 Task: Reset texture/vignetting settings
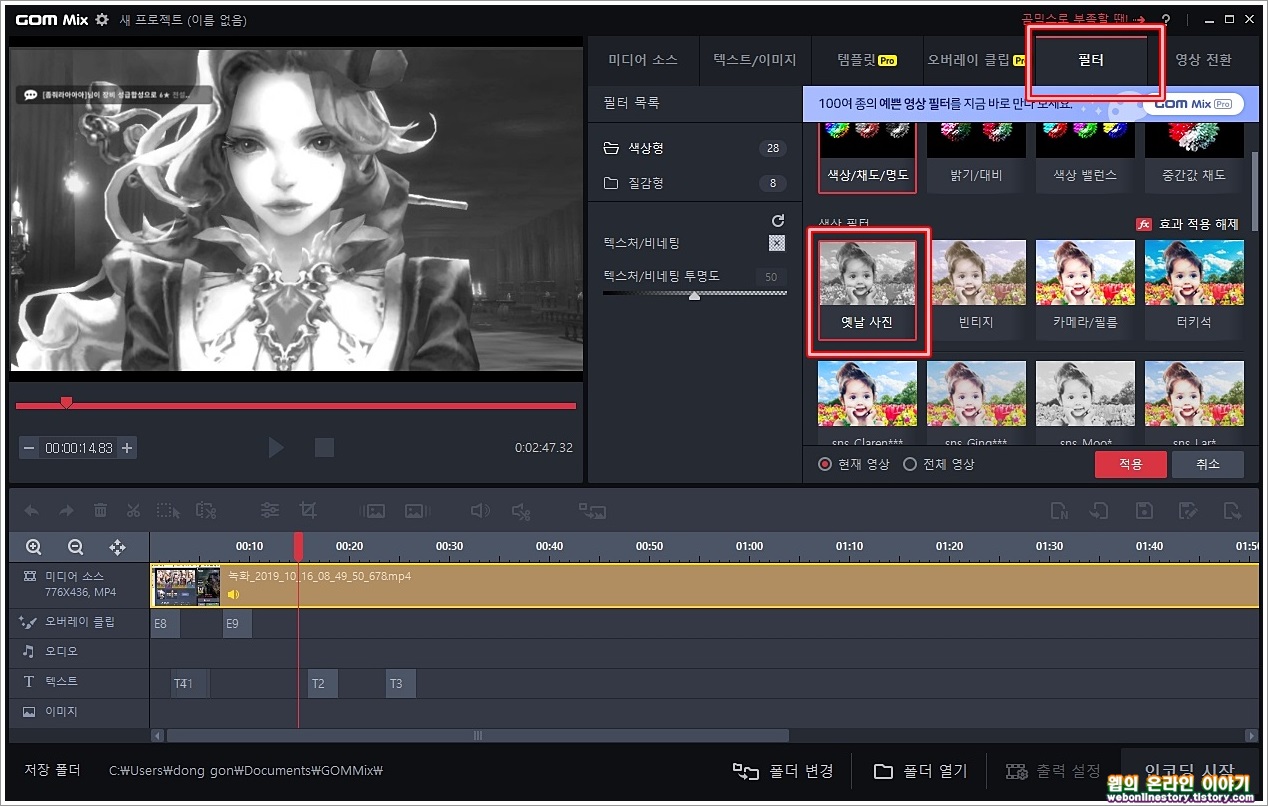(x=778, y=220)
